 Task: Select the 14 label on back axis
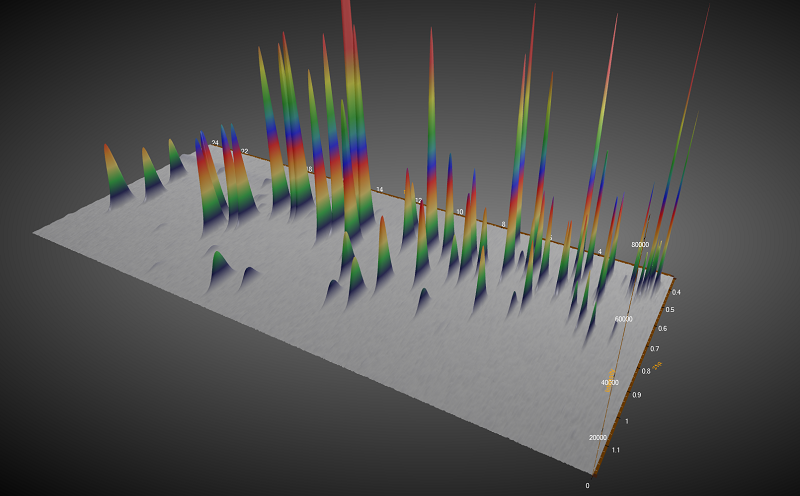pyautogui.click(x=379, y=189)
